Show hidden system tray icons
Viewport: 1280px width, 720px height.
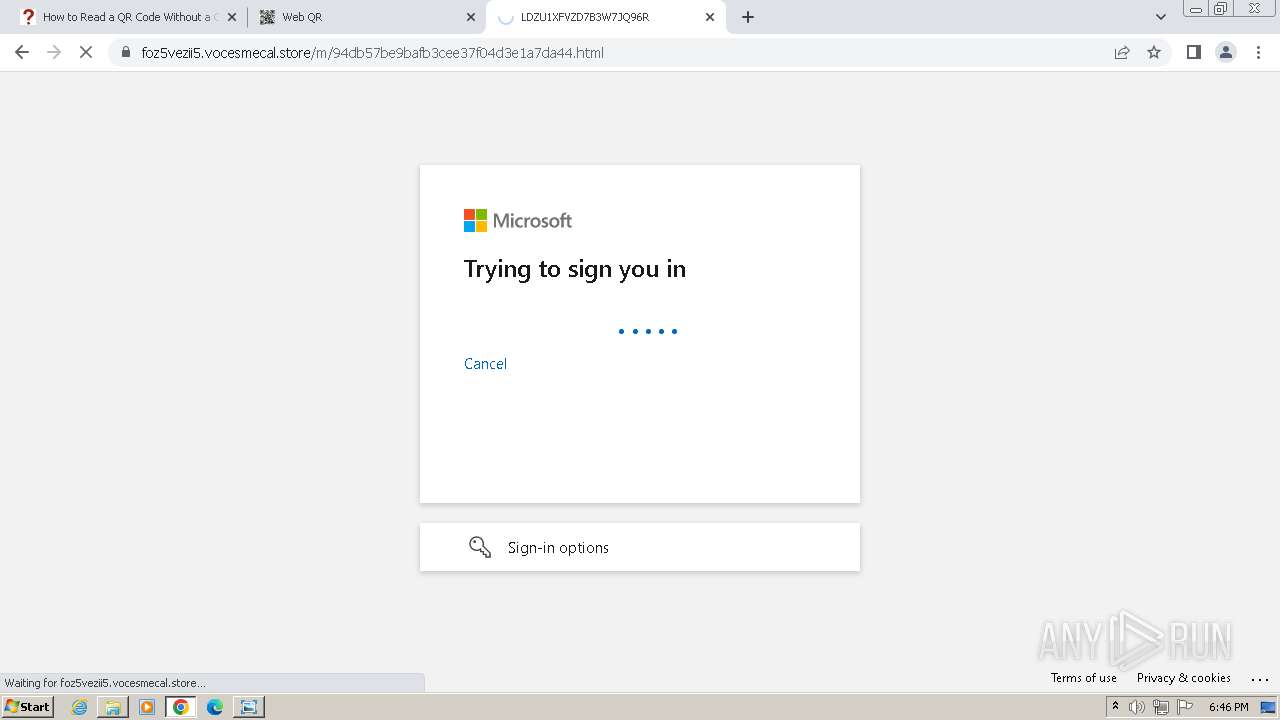coord(1115,707)
